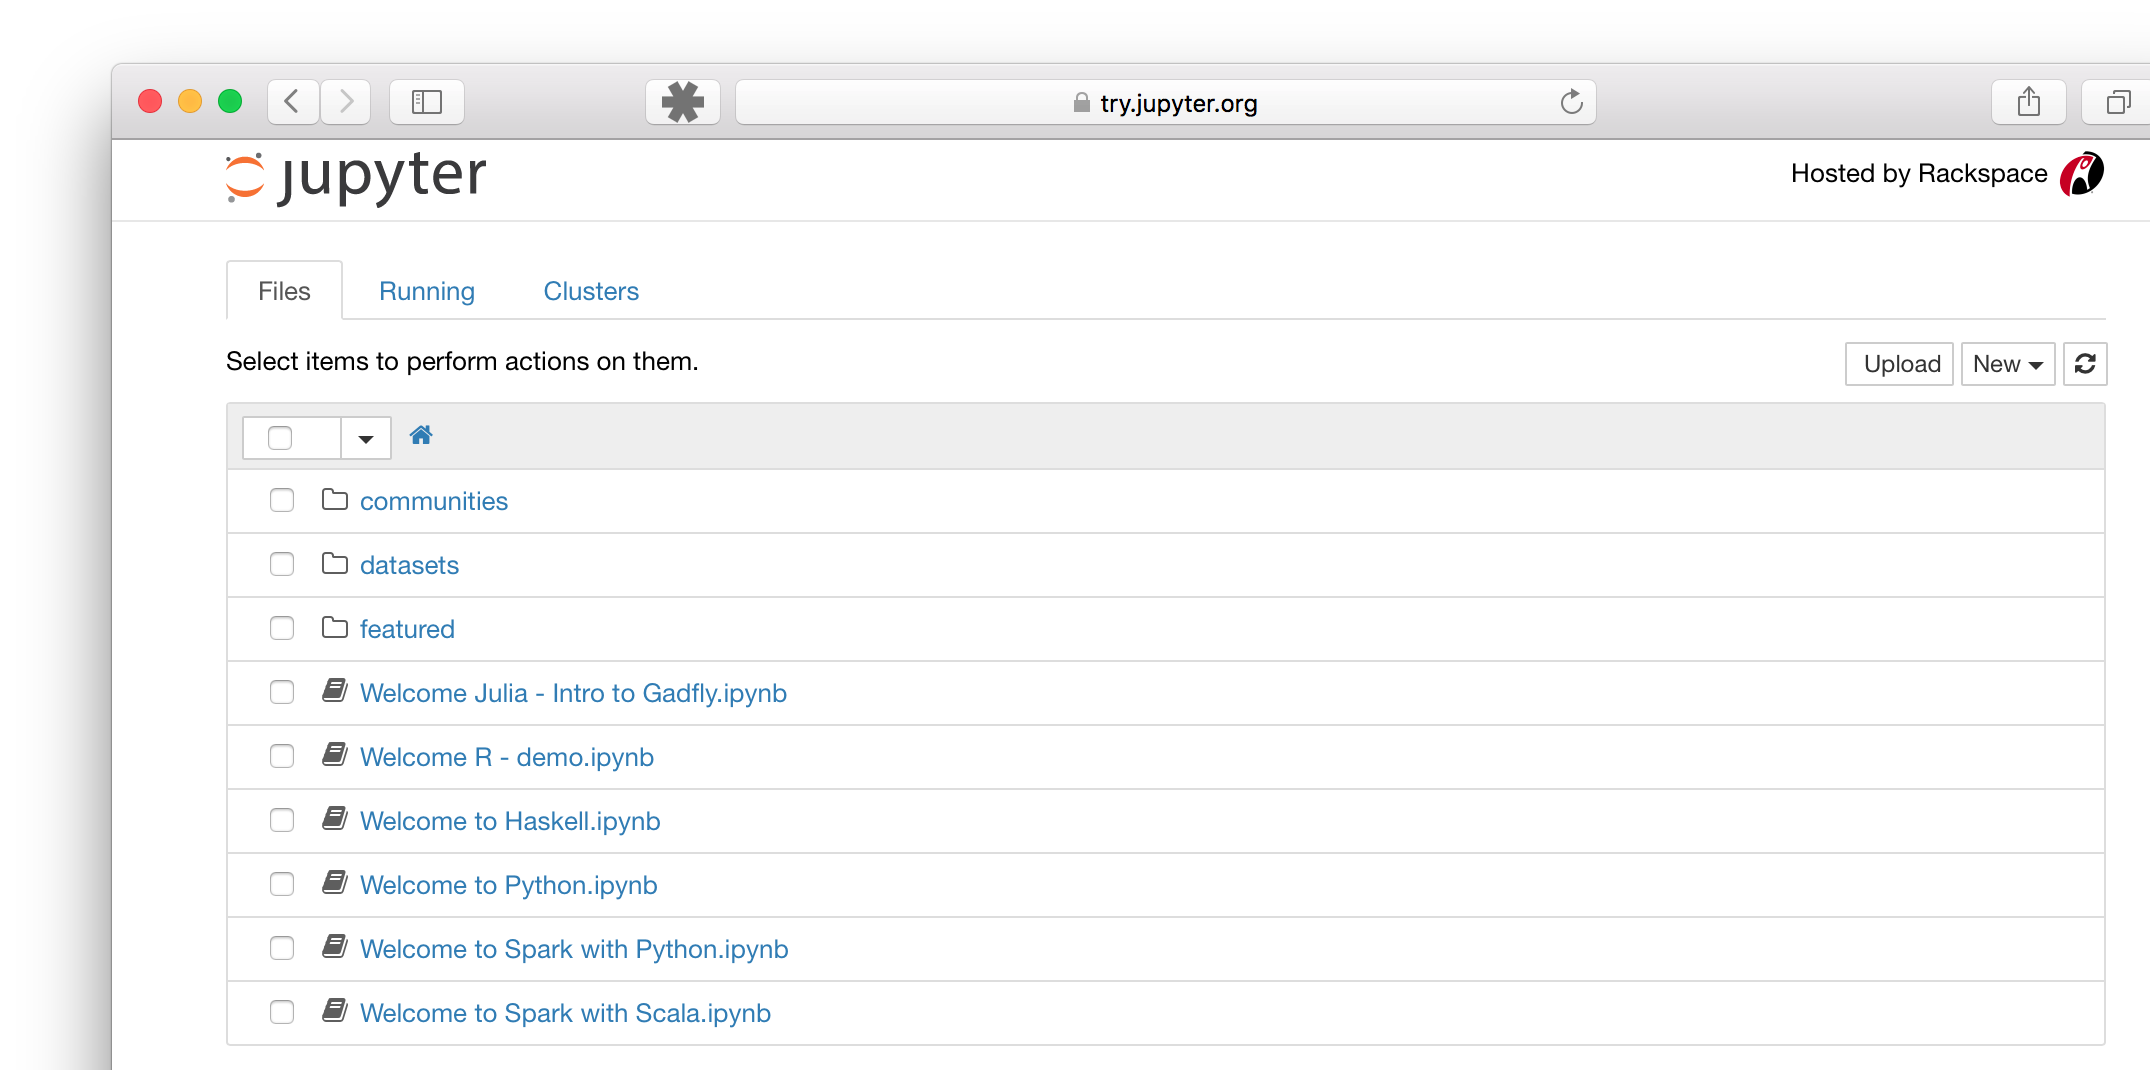2150x1070 pixels.
Task: Switch to the Running tab
Action: coord(427,291)
